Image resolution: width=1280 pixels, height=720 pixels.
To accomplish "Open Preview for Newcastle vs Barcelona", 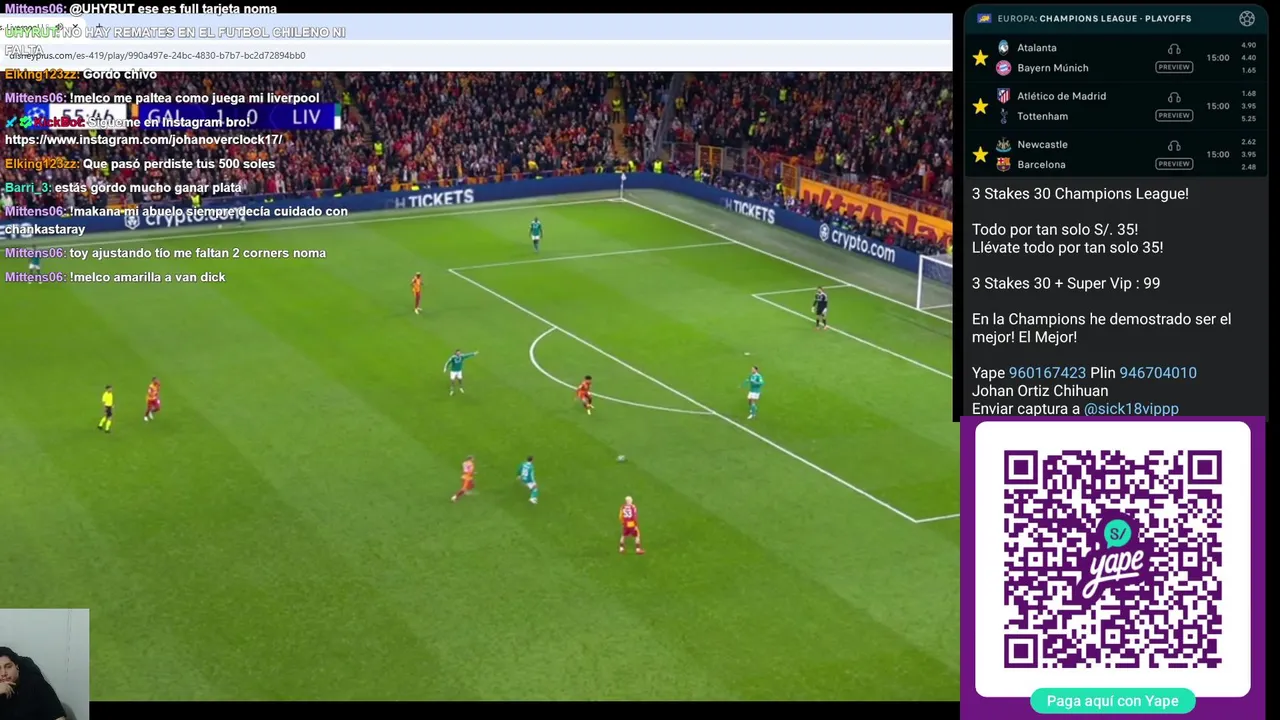I will (x=1174, y=163).
